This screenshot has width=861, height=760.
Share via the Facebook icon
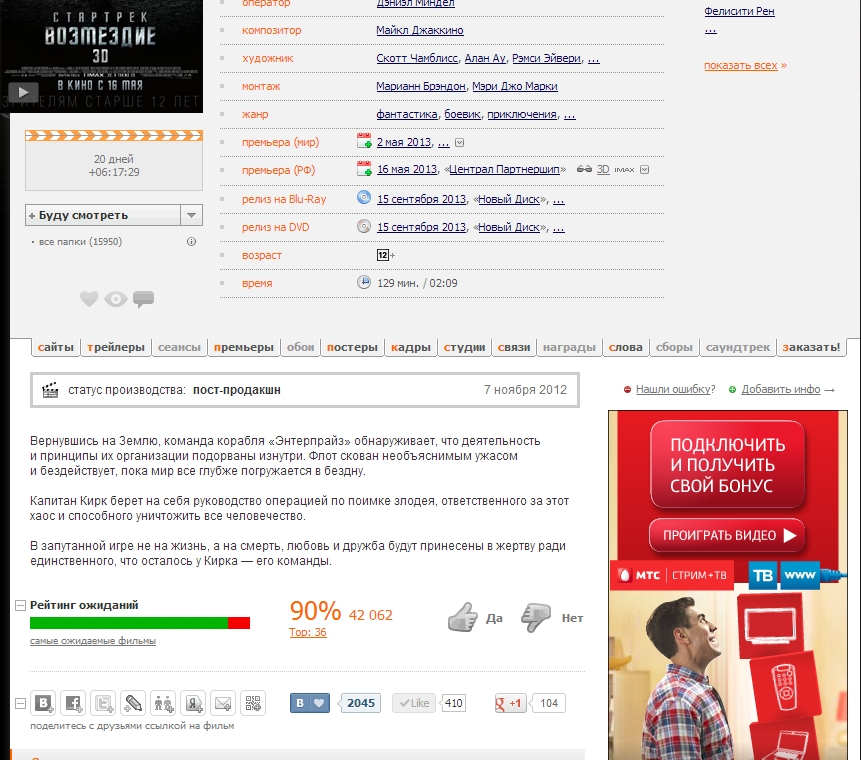coord(74,703)
